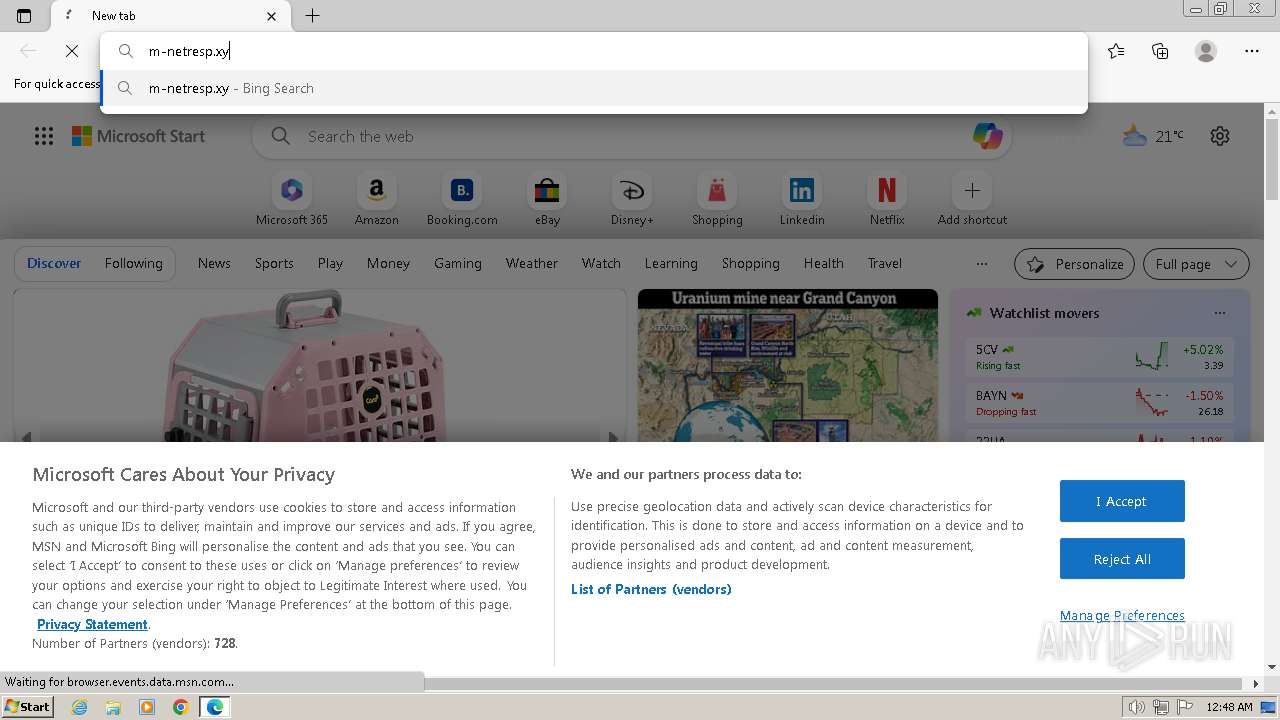Open Watchlist movers options ellipsis
This screenshot has height=720, width=1280.
point(1219,313)
